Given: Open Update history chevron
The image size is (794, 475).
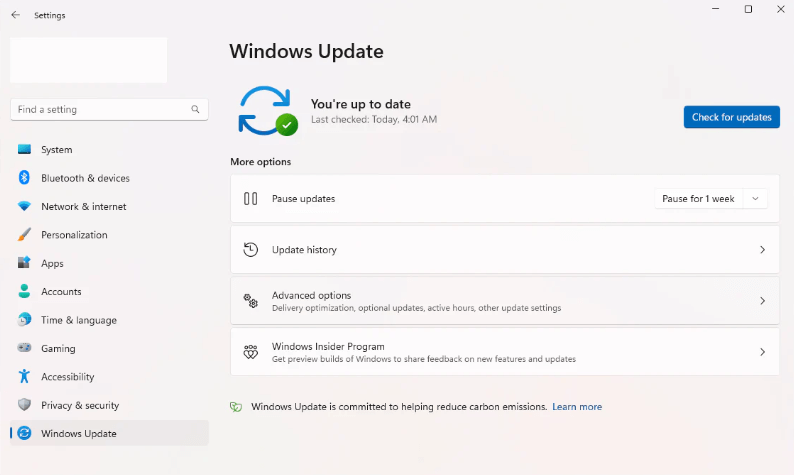Looking at the screenshot, I should (762, 250).
